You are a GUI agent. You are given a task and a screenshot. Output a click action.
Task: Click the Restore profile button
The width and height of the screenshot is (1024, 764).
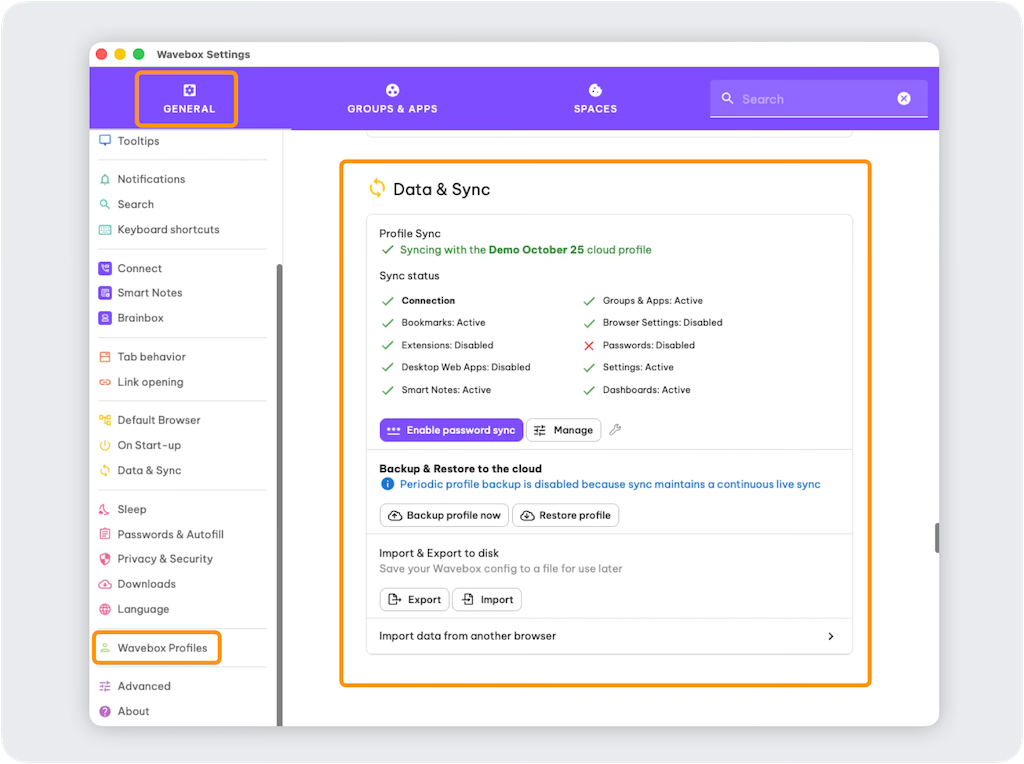[566, 515]
